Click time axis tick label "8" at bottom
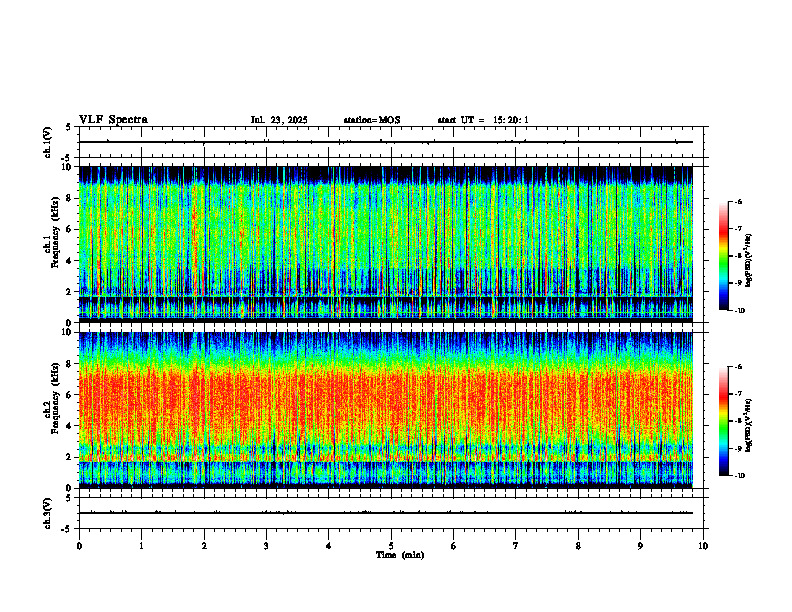 pos(578,546)
